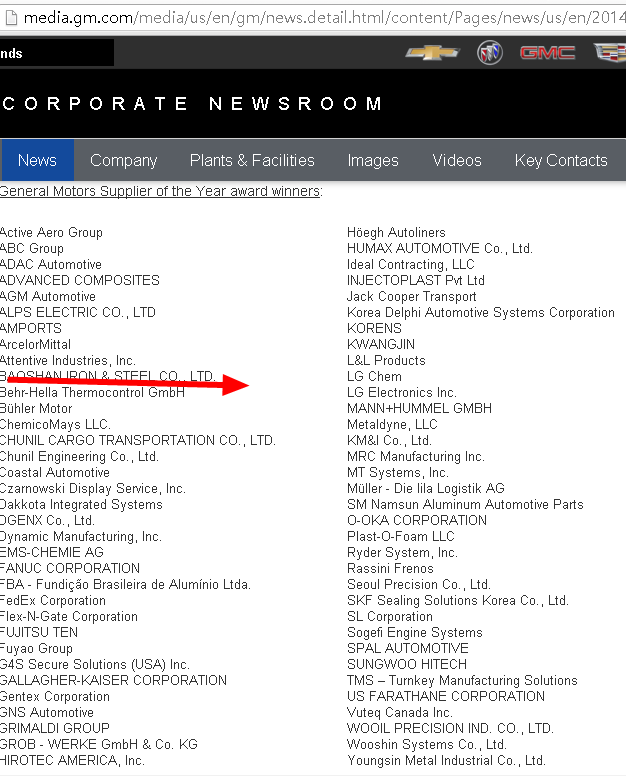Go to Plants & Facilities tab
Viewport: 626px width, 776px height.
252,160
